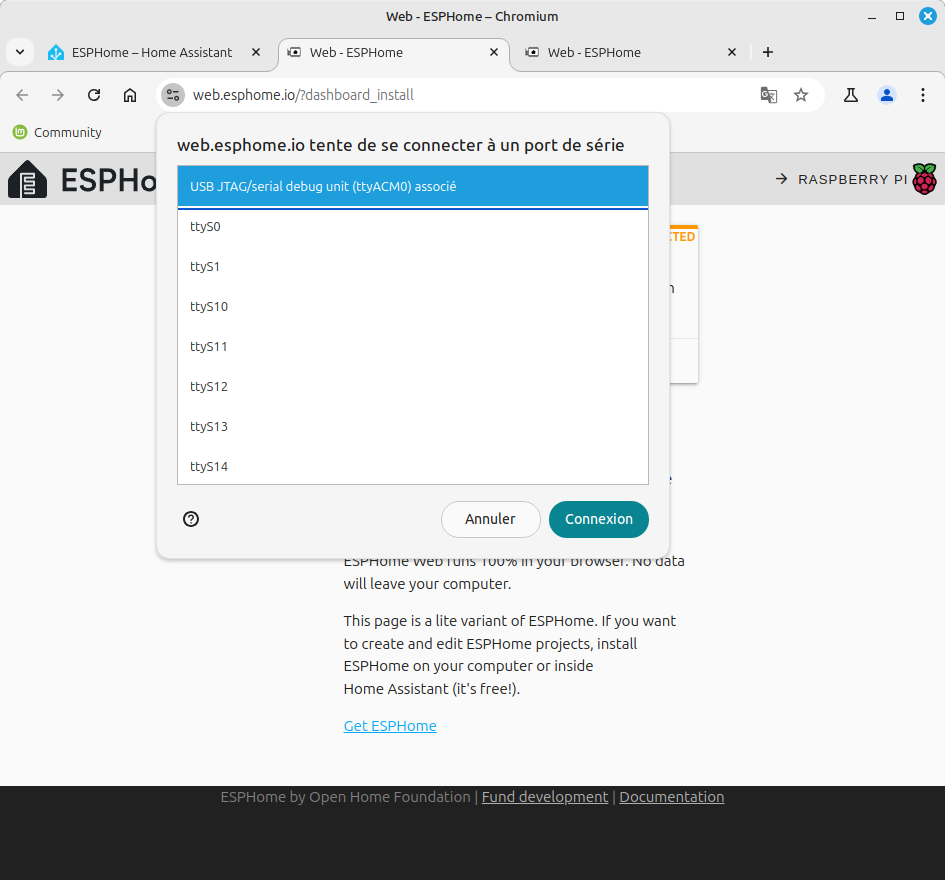
Task: Select the ttyS10 serial port
Action: point(413,307)
